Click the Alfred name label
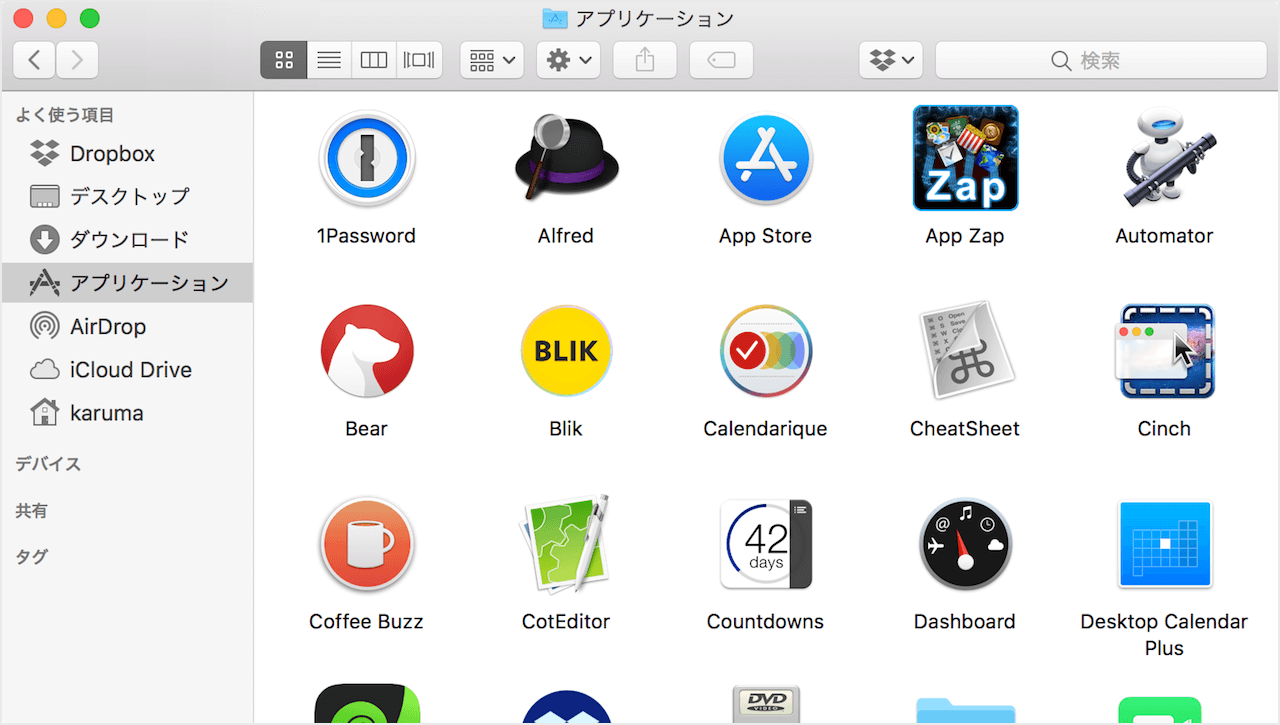 (x=566, y=236)
